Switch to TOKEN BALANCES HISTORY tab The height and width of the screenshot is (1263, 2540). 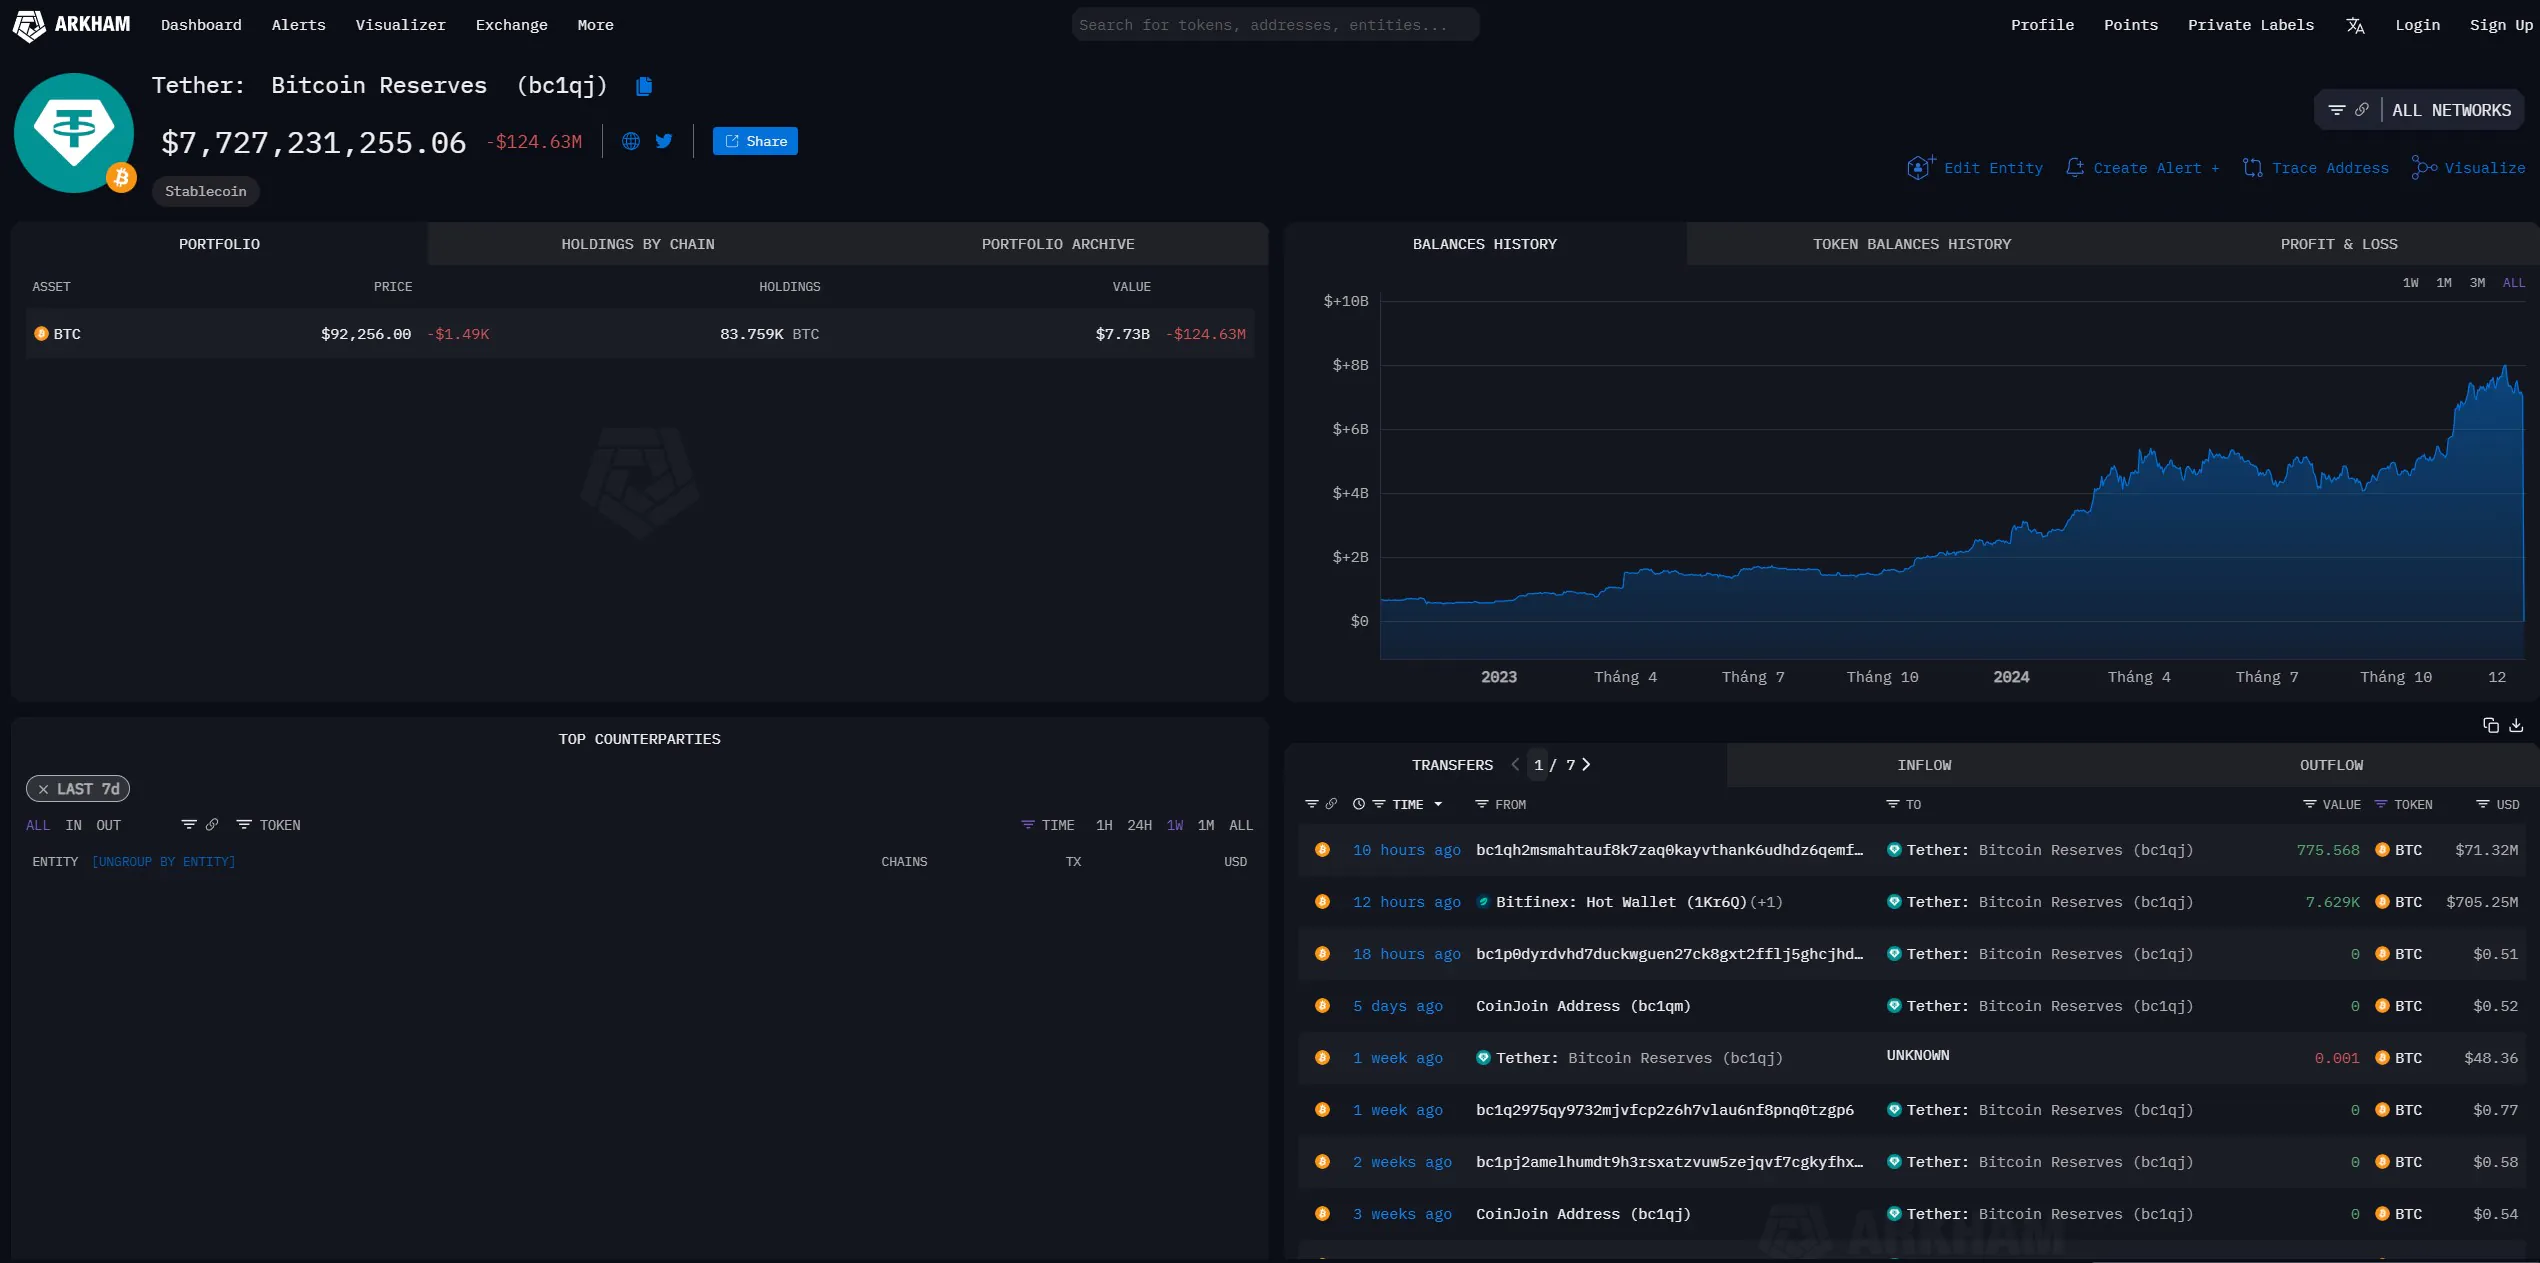pos(1912,244)
